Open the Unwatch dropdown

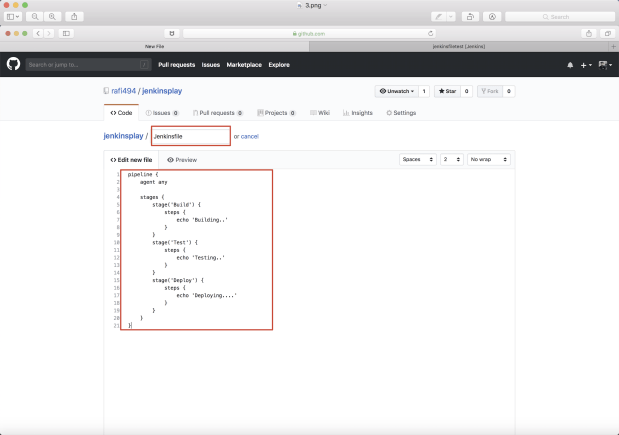(x=397, y=91)
